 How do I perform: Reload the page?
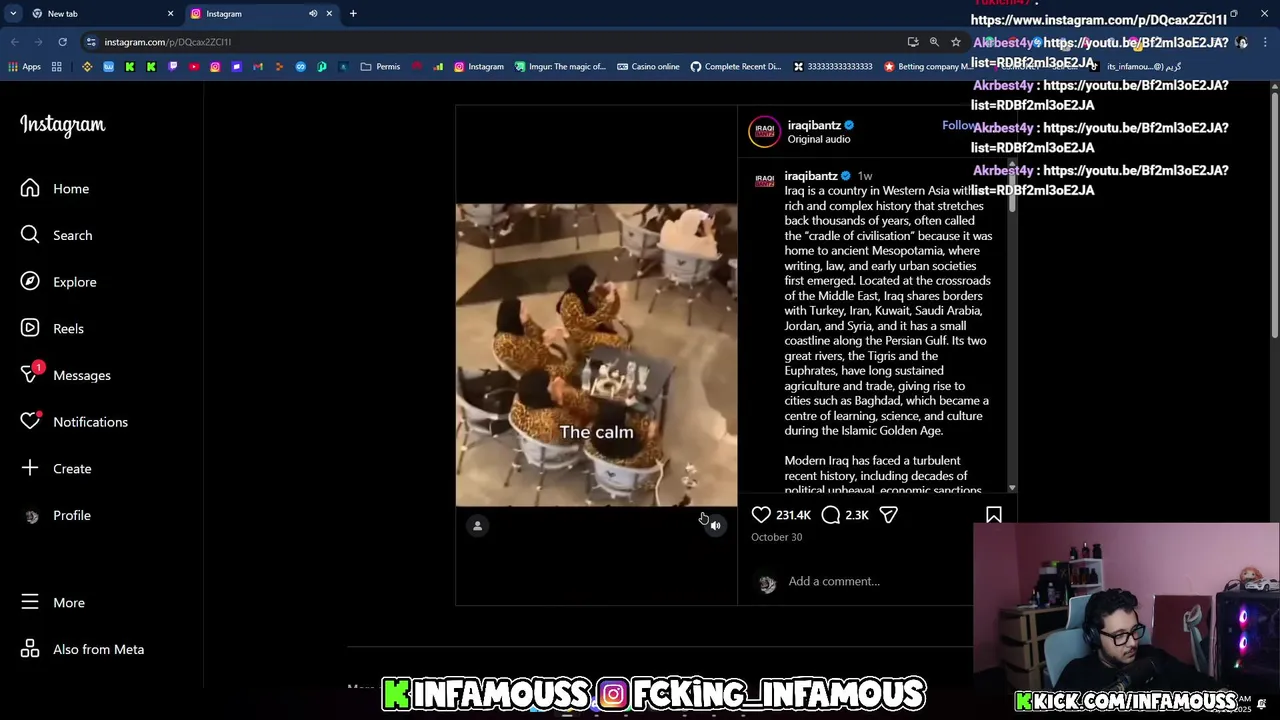pos(62,42)
